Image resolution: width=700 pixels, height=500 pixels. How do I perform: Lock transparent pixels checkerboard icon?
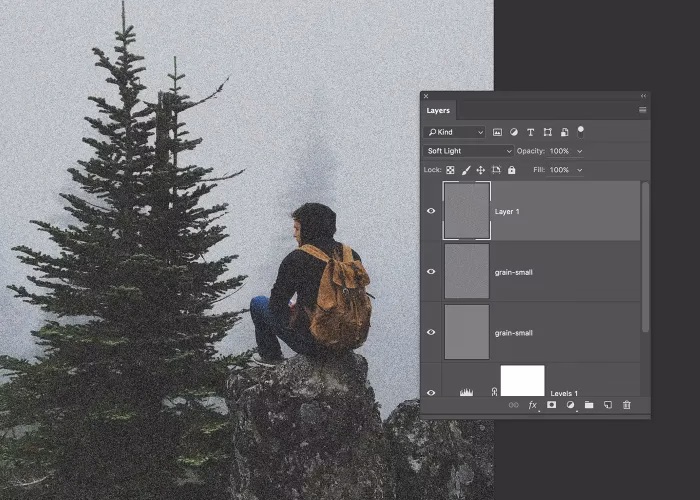point(450,170)
